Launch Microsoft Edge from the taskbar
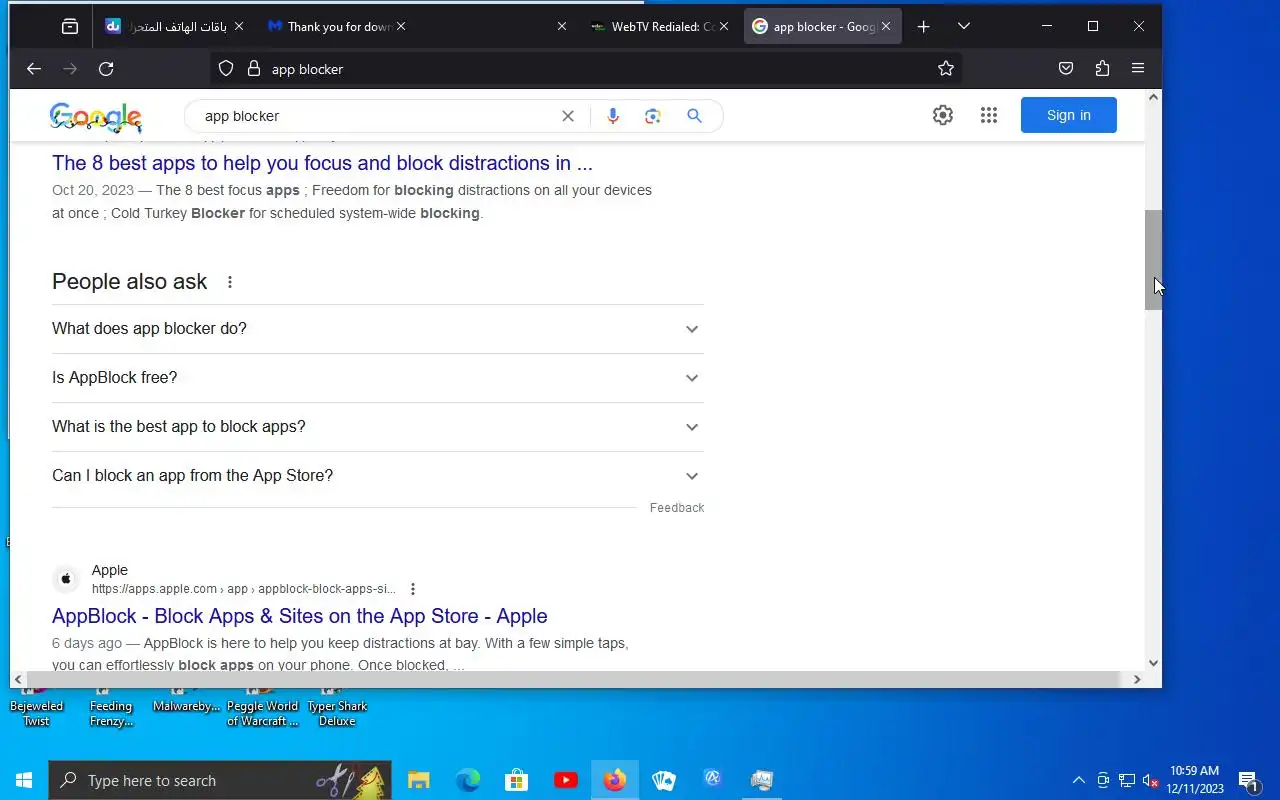Viewport: 1280px width, 800px height. [468, 780]
